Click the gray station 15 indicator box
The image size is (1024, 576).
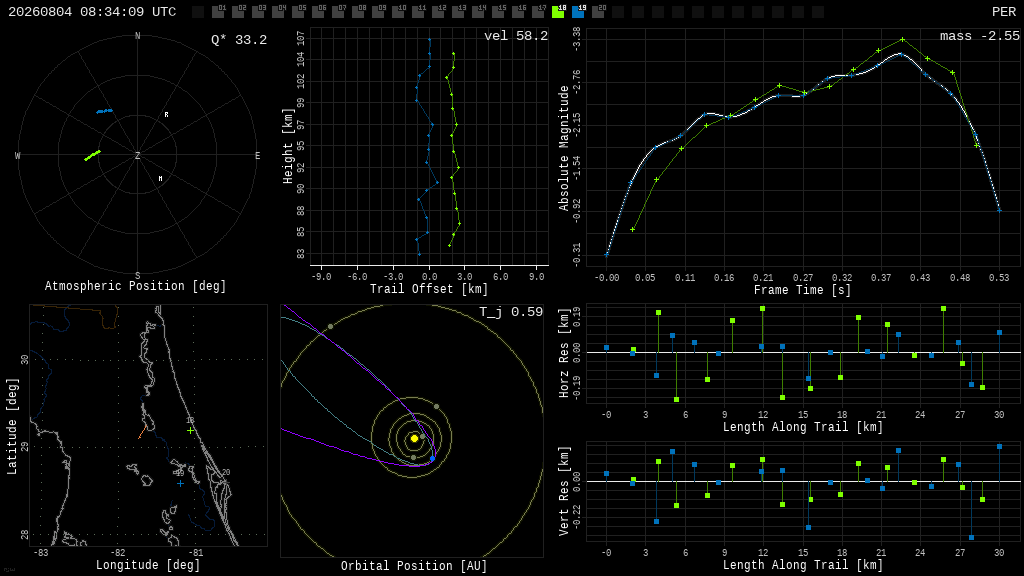[498, 12]
